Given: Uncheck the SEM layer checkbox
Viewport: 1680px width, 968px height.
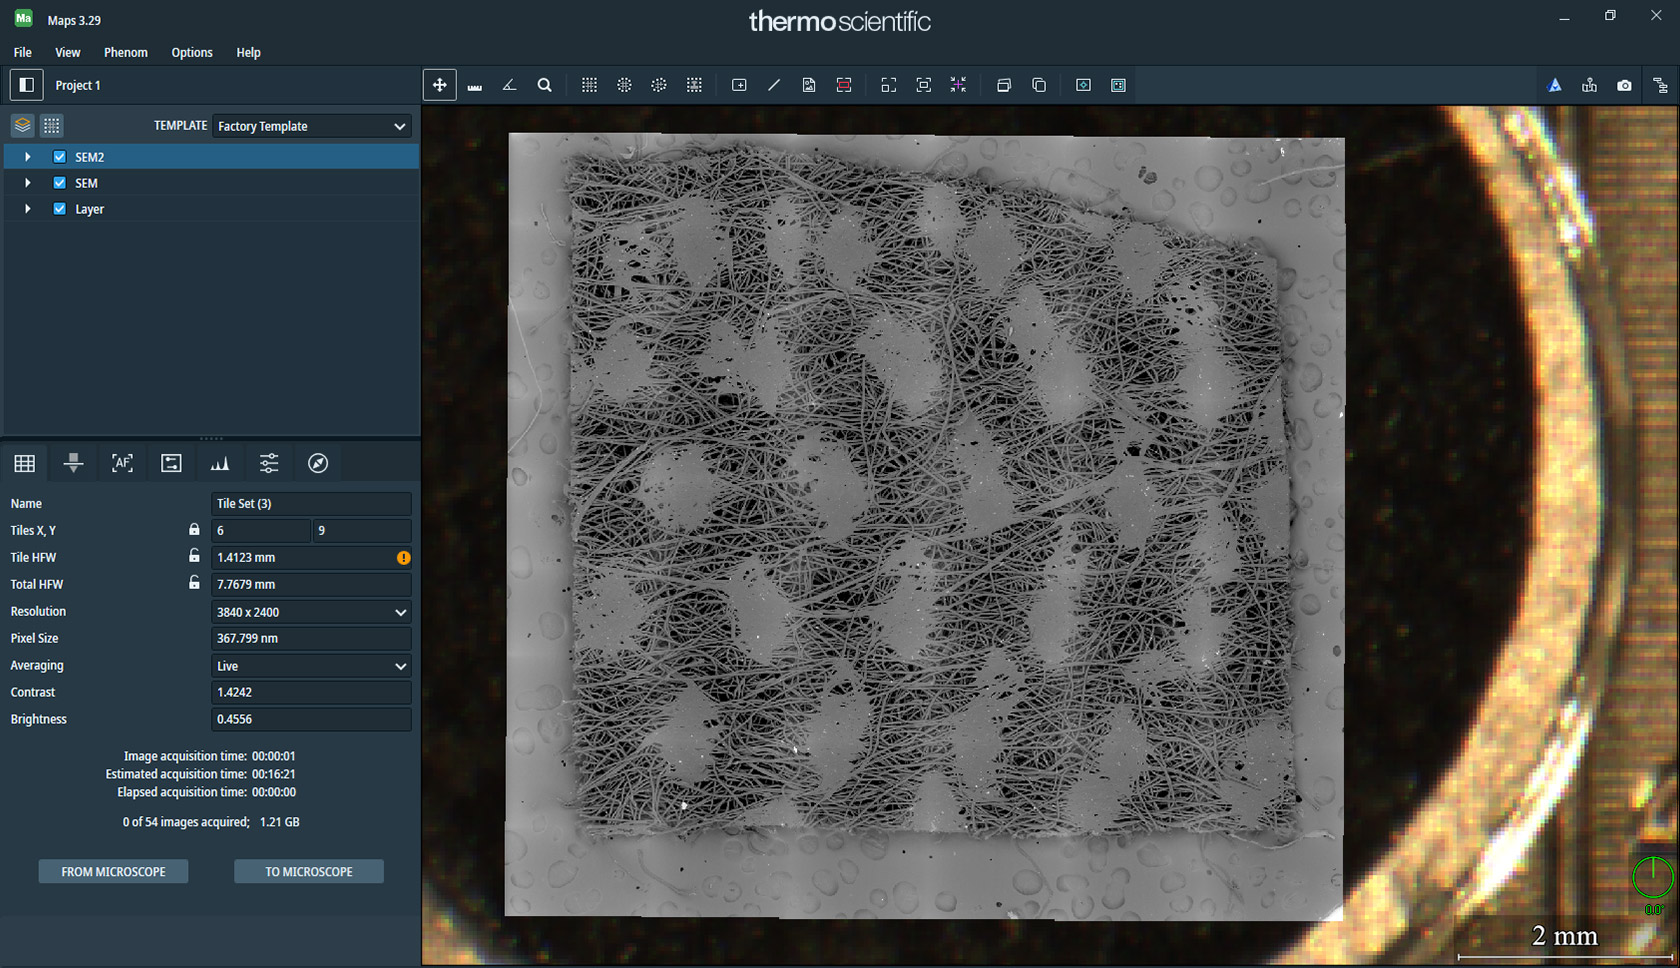Looking at the screenshot, I should pos(60,182).
